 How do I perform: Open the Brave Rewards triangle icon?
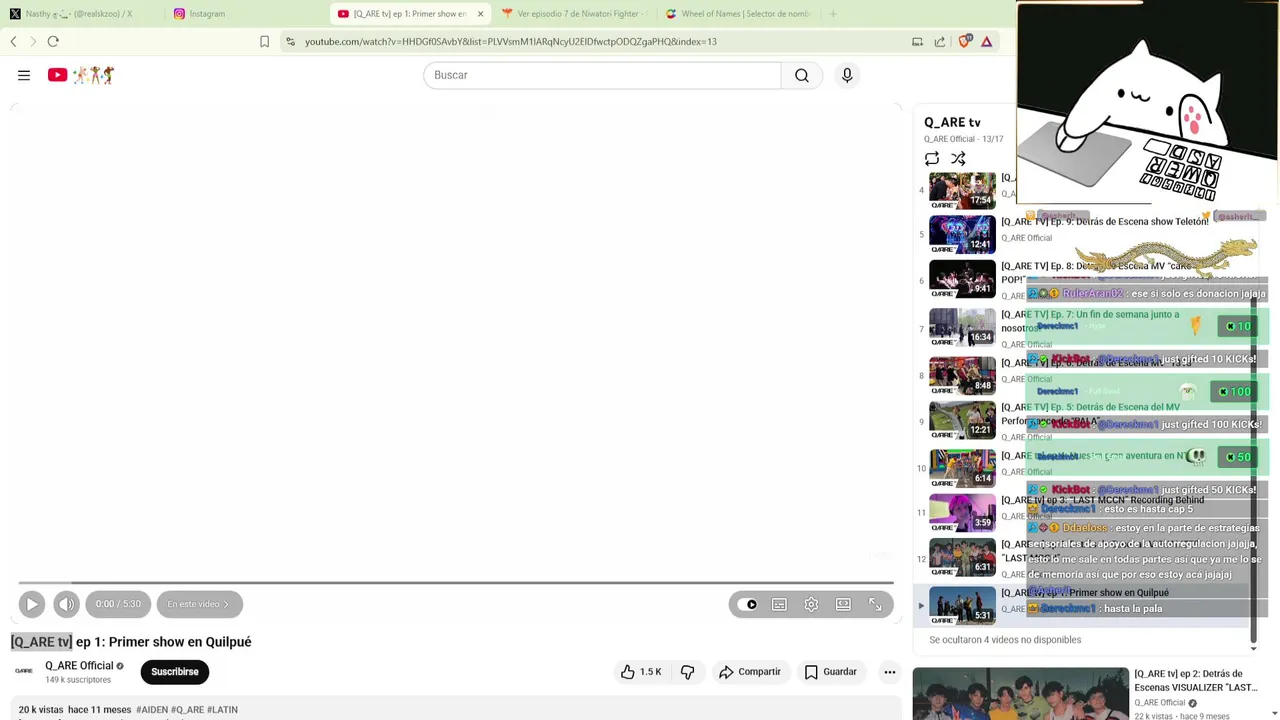(987, 41)
